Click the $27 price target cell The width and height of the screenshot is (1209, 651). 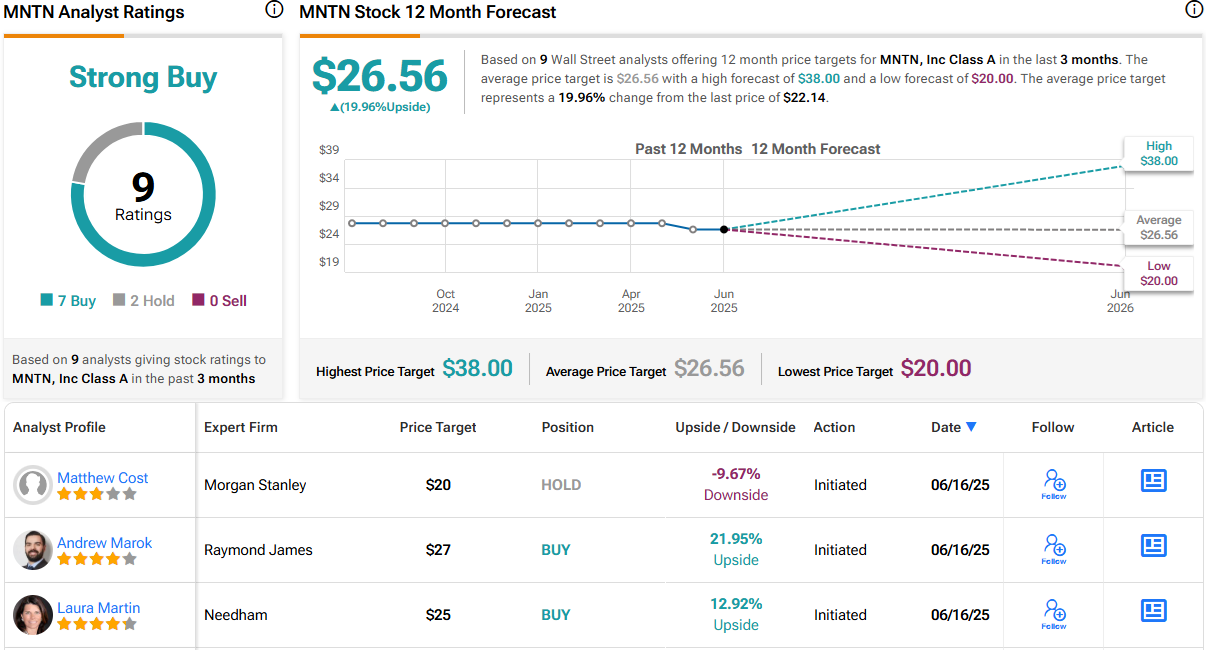pos(438,550)
